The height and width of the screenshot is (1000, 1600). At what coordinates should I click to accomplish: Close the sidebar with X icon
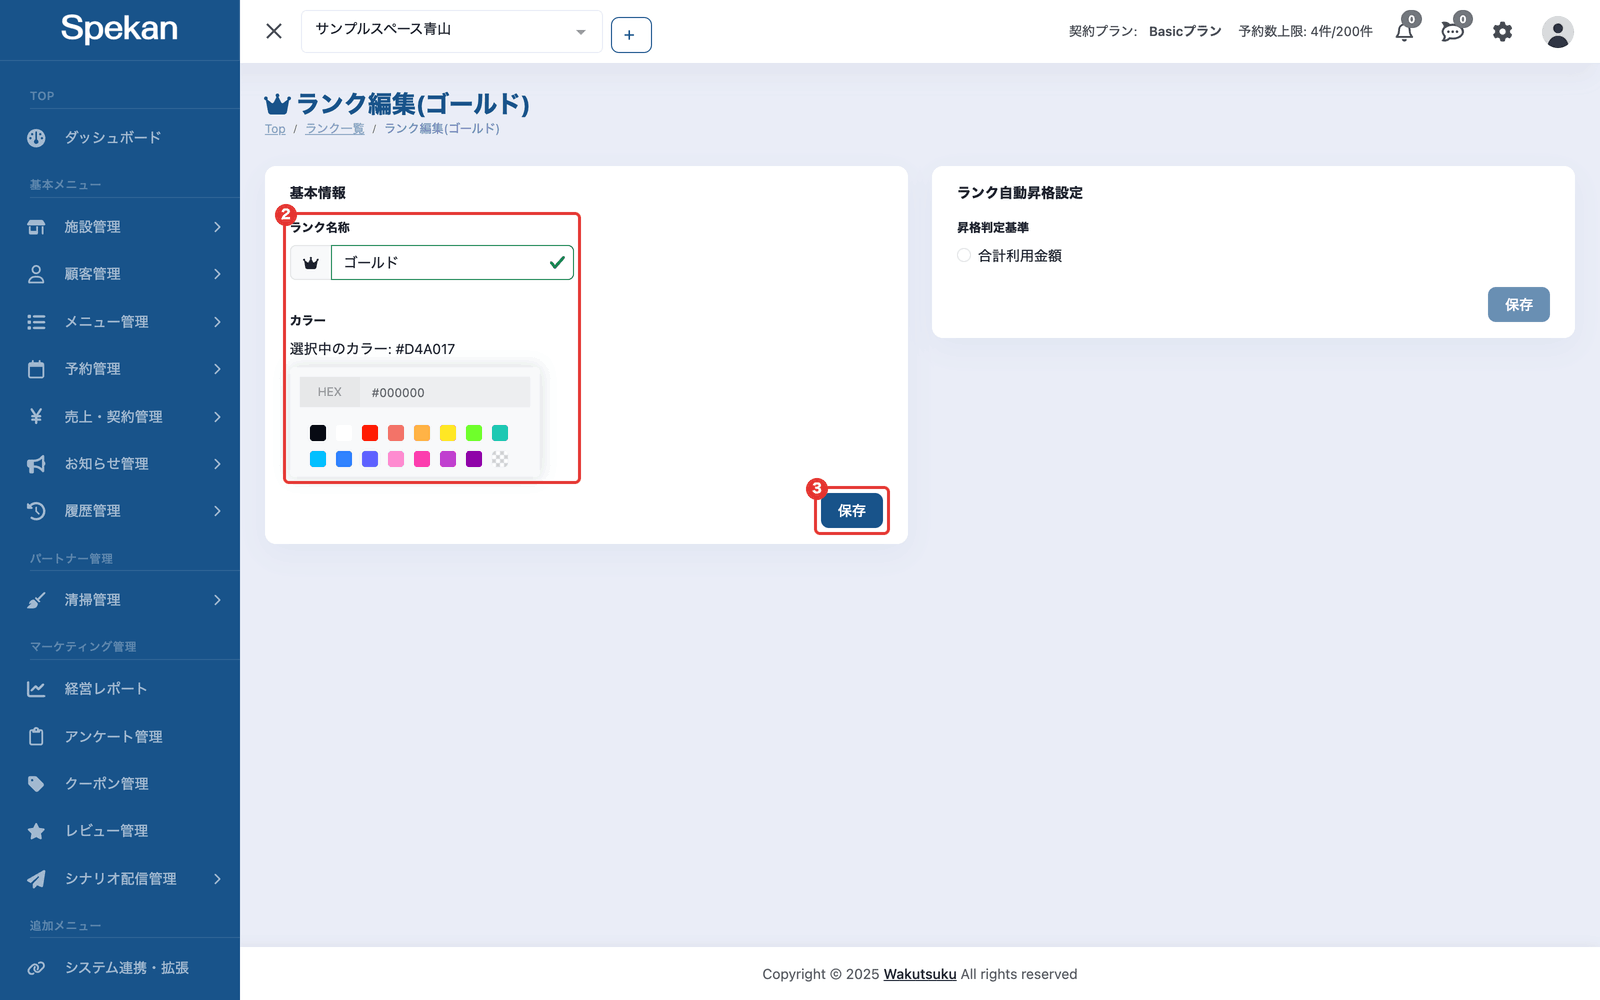click(x=274, y=31)
